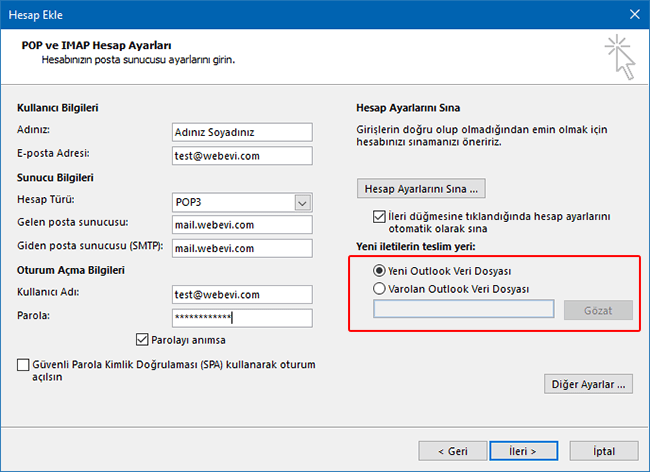Click the Gelen posta sunucusu field

pyautogui.click(x=241, y=225)
